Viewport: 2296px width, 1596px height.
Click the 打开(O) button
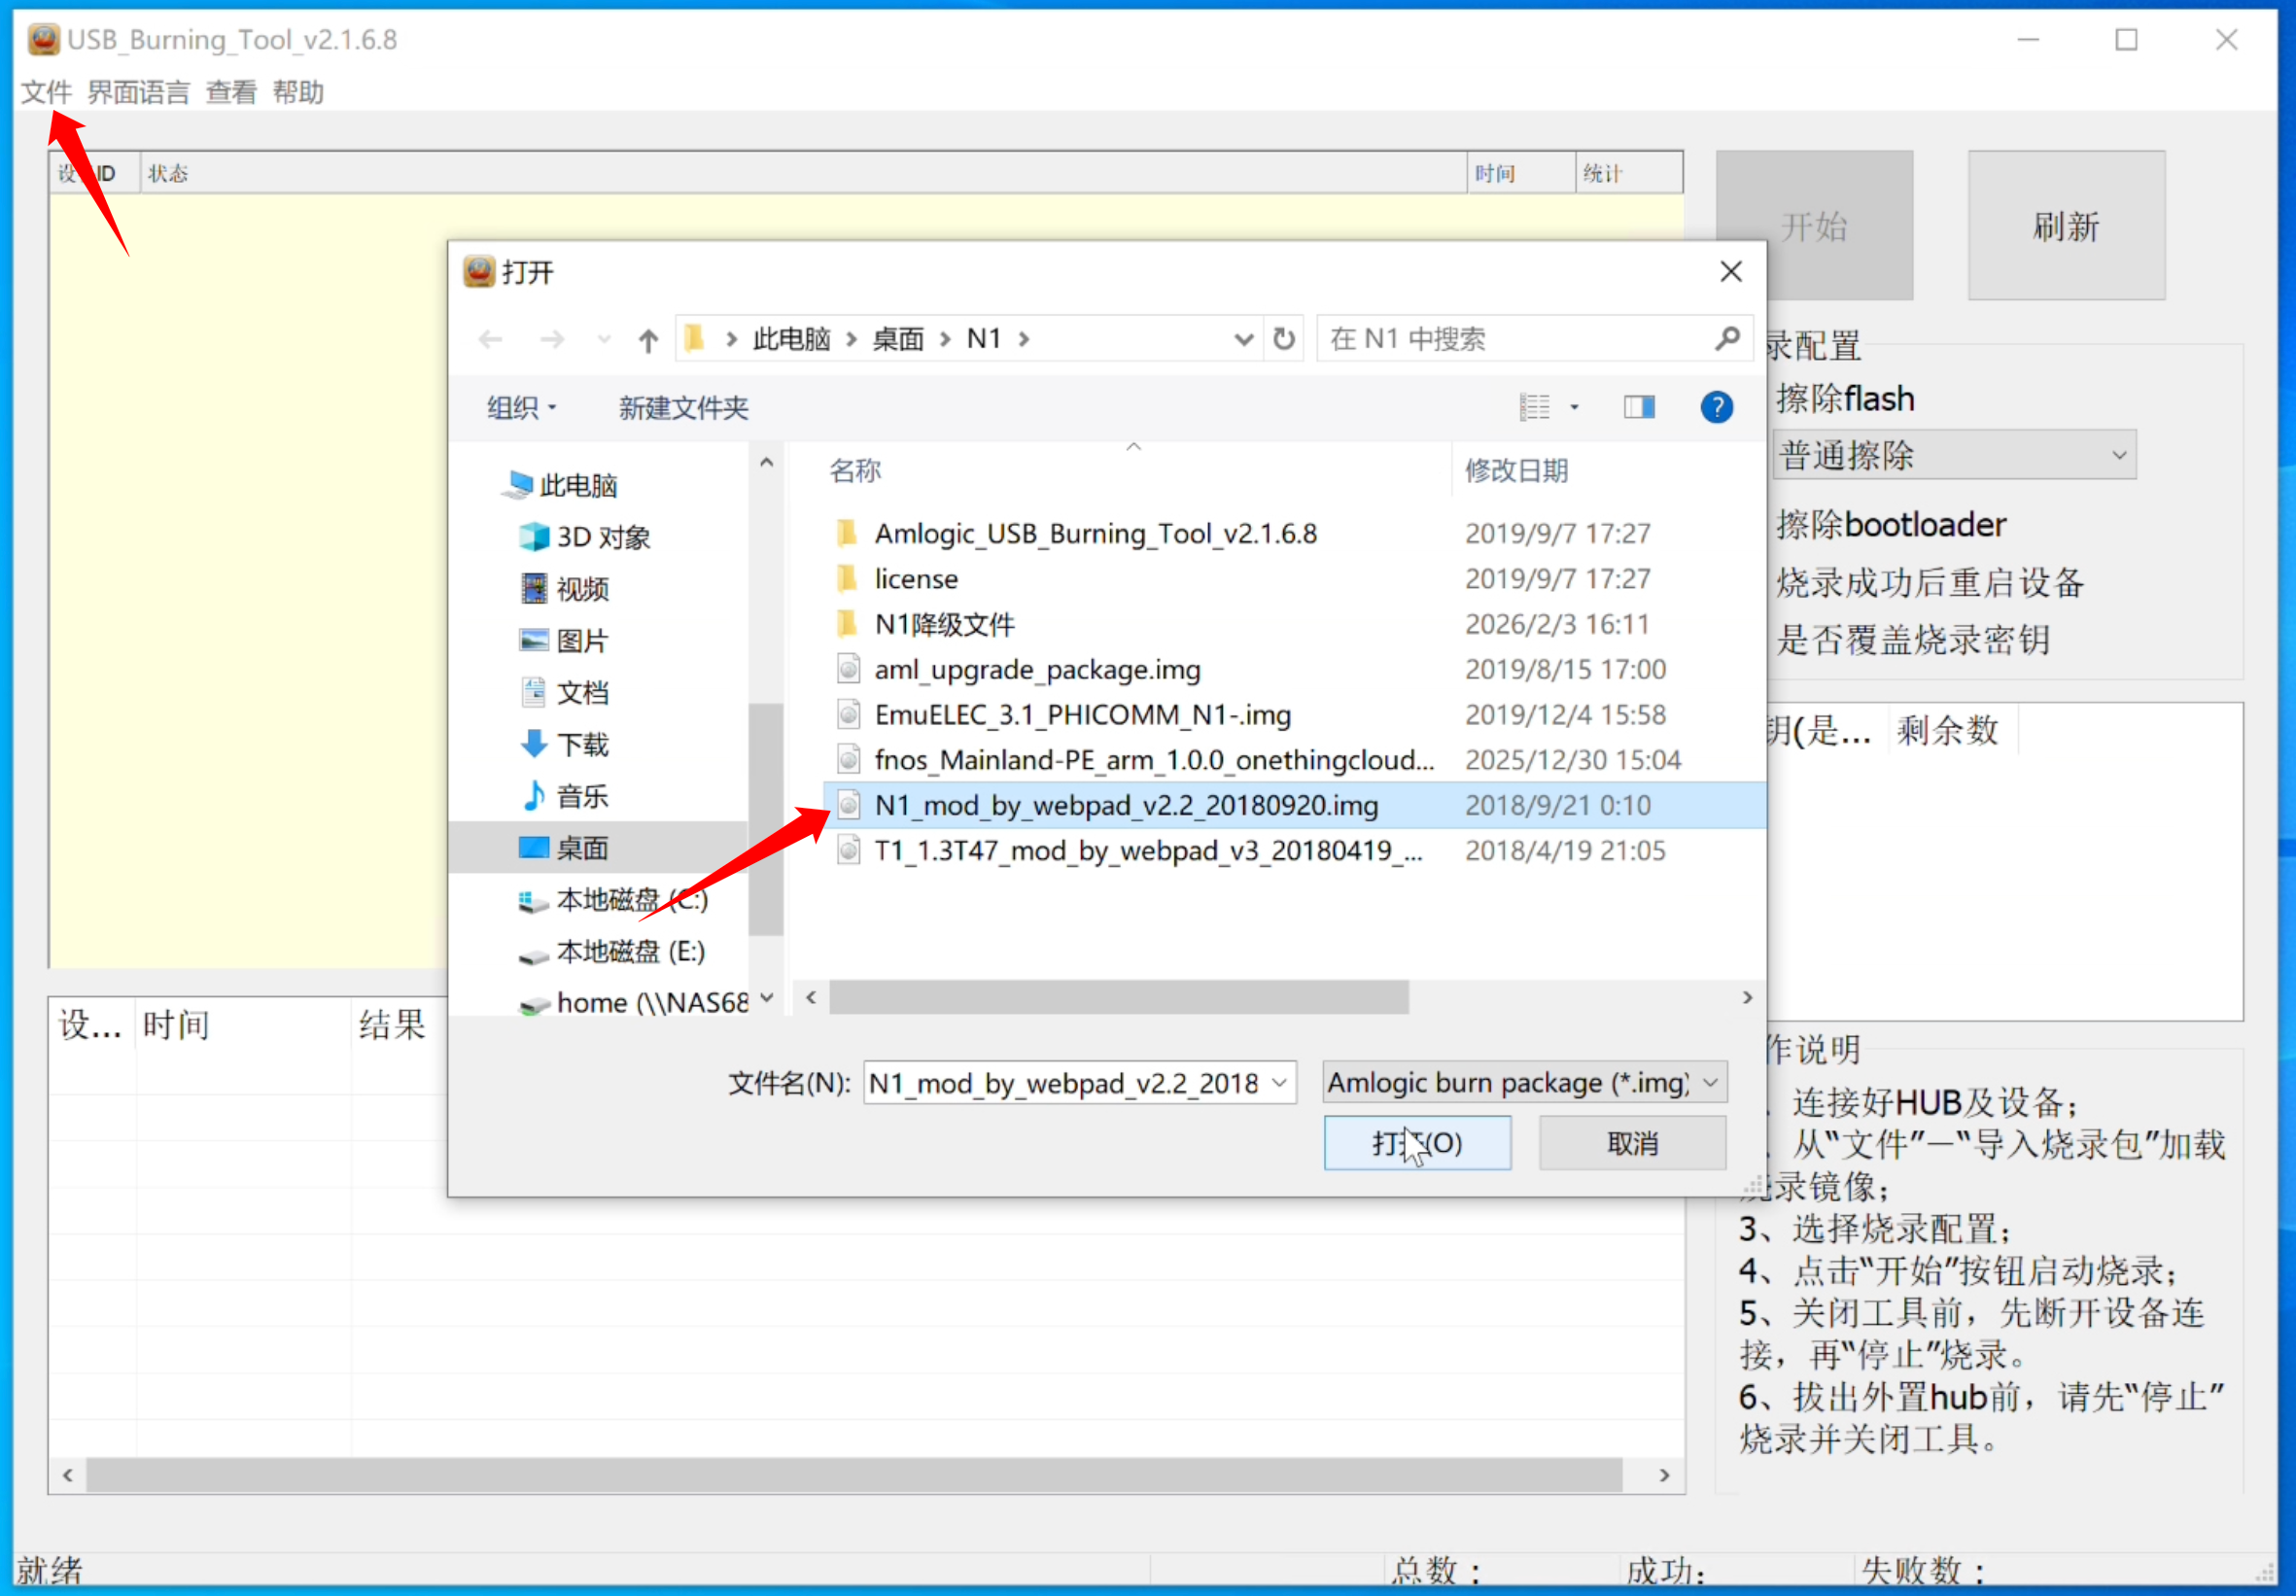click(x=1416, y=1142)
